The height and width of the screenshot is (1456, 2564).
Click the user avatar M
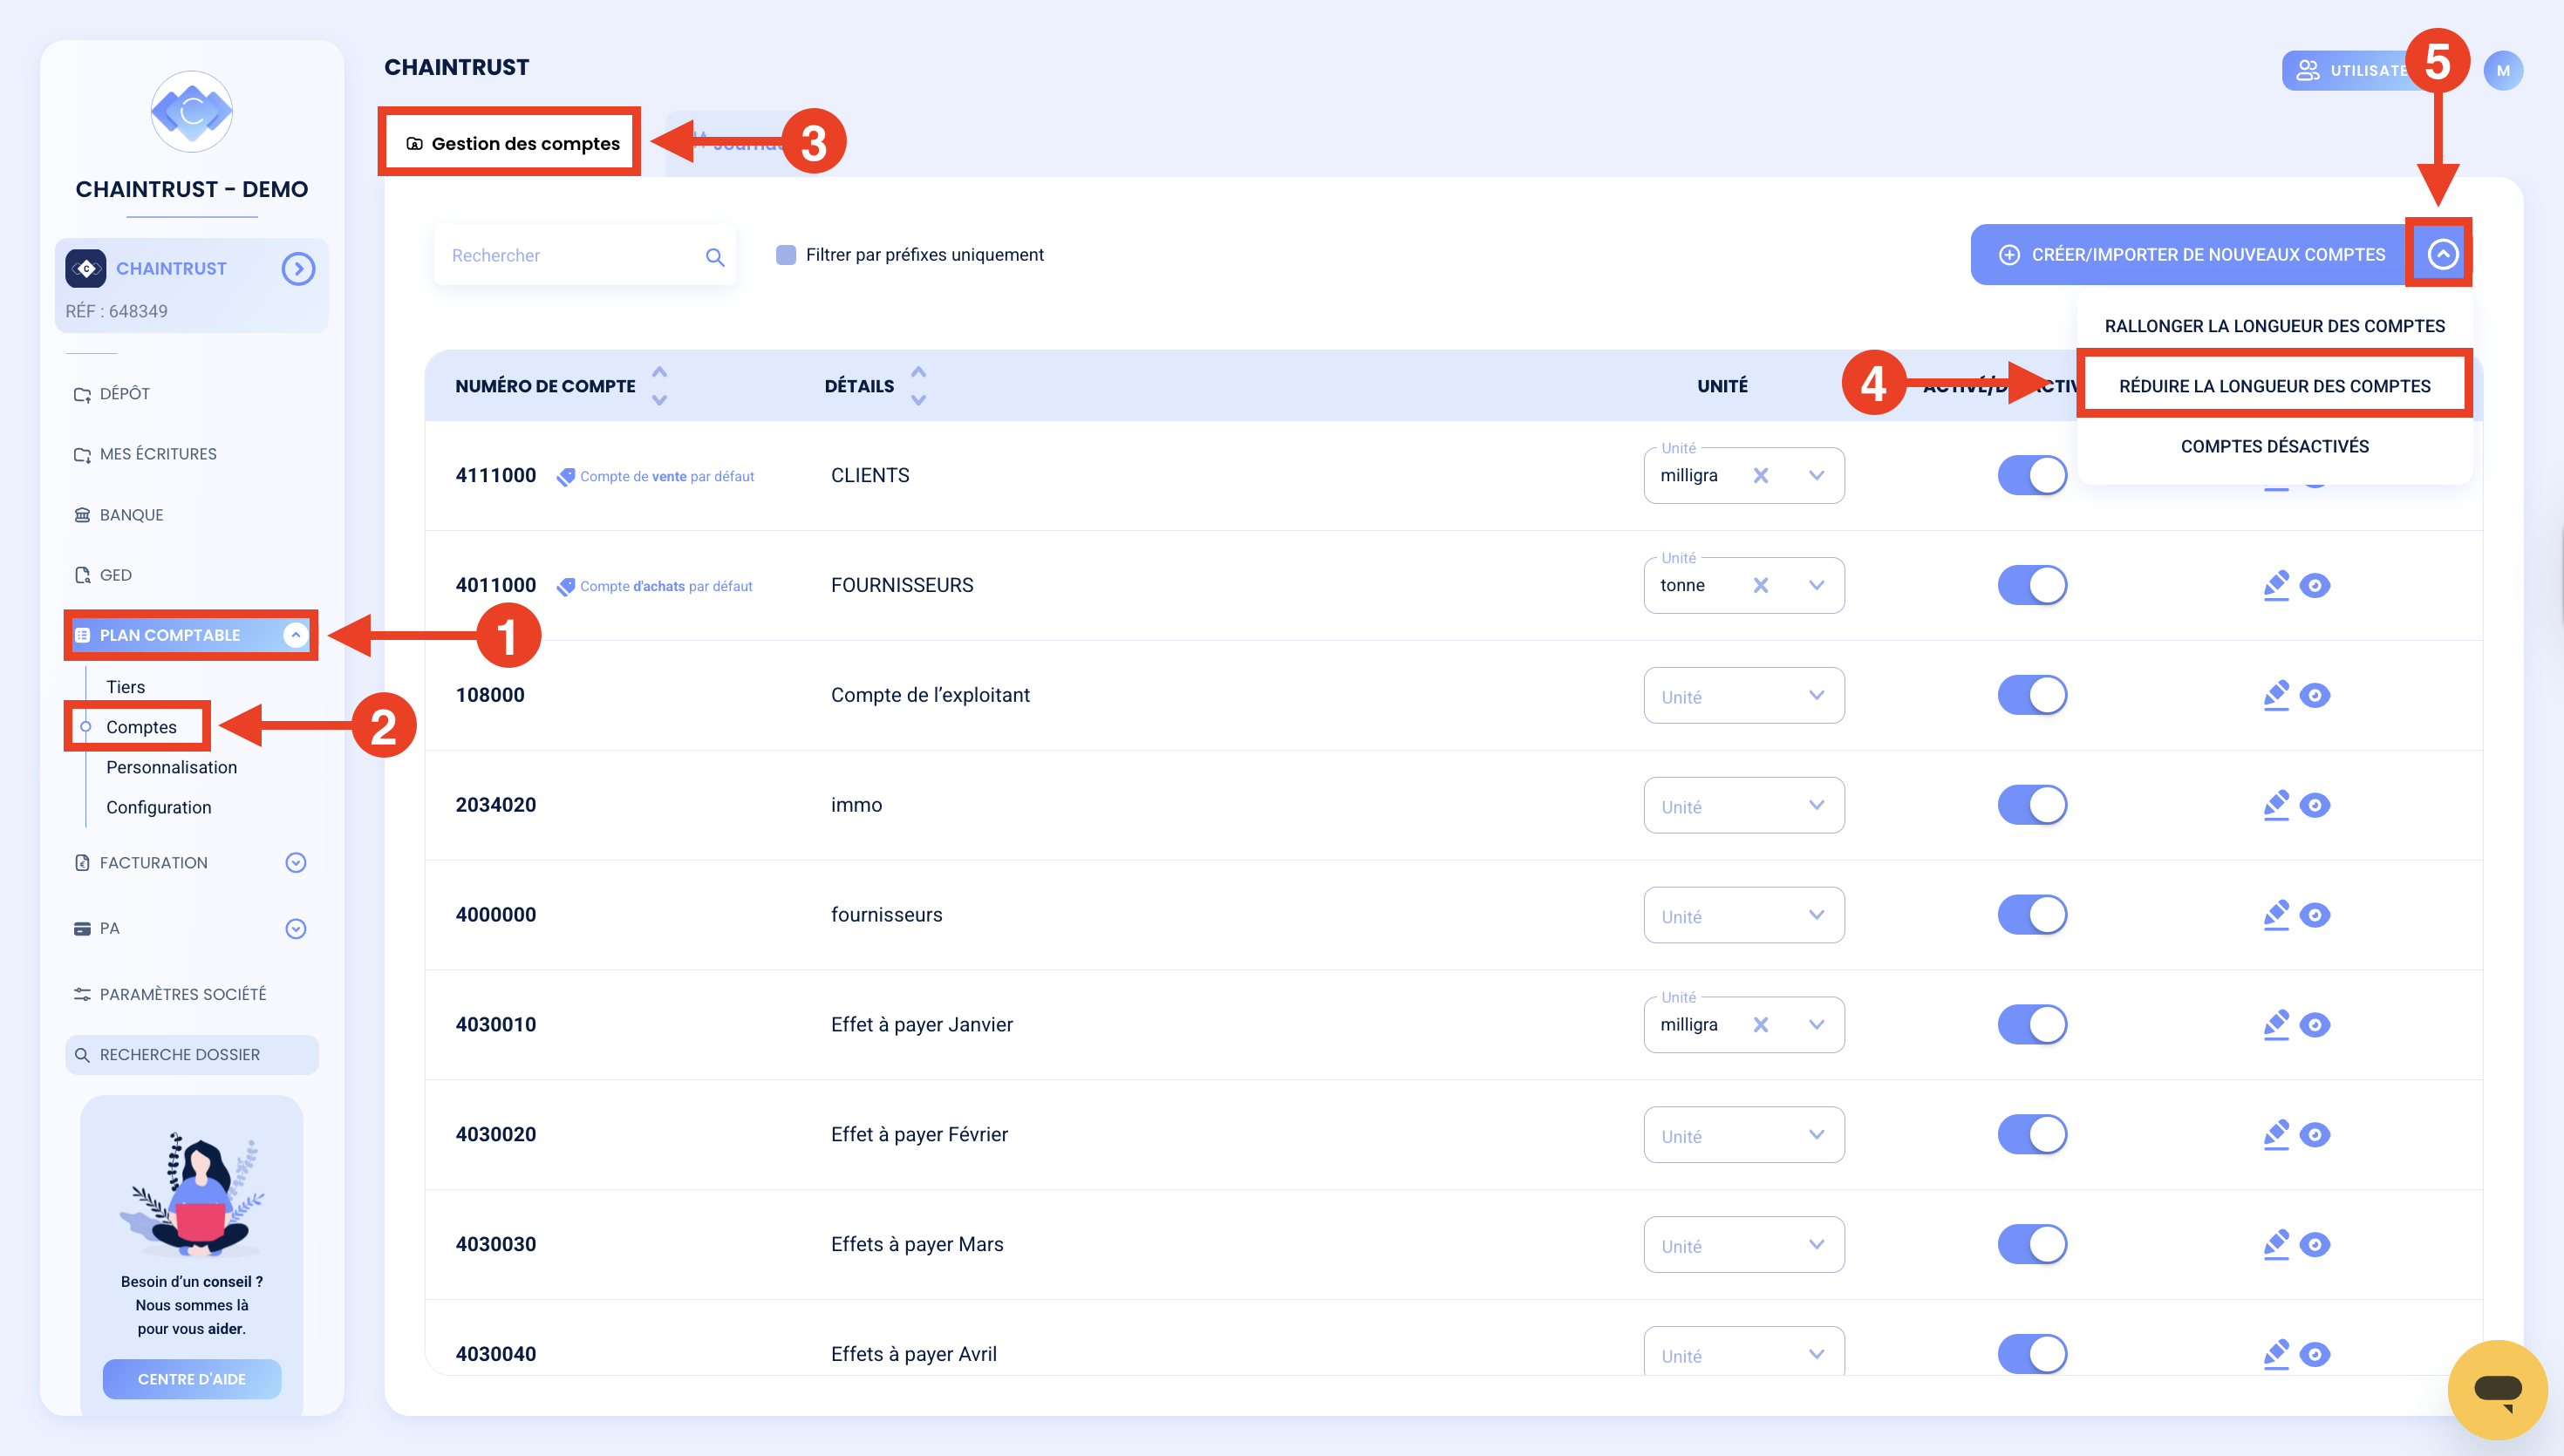pos(2502,70)
